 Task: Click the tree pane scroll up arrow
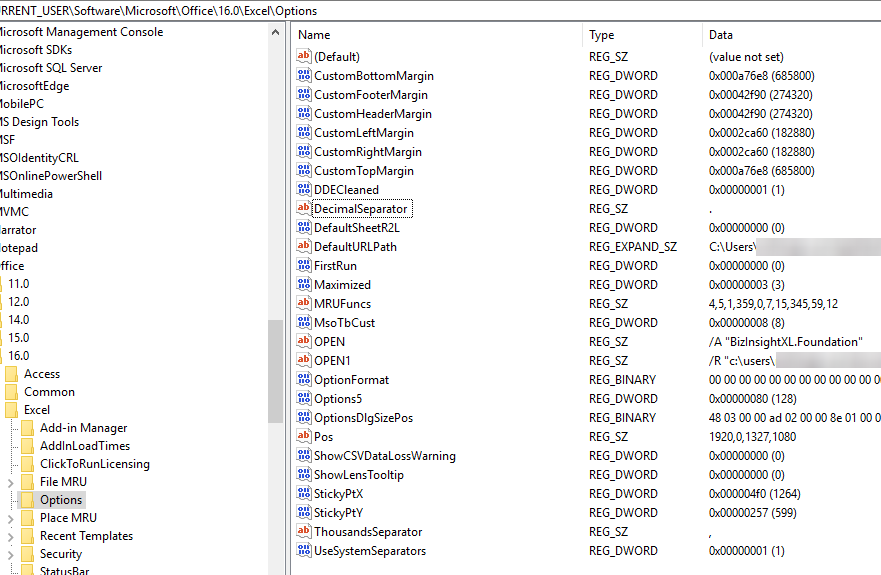tap(275, 32)
